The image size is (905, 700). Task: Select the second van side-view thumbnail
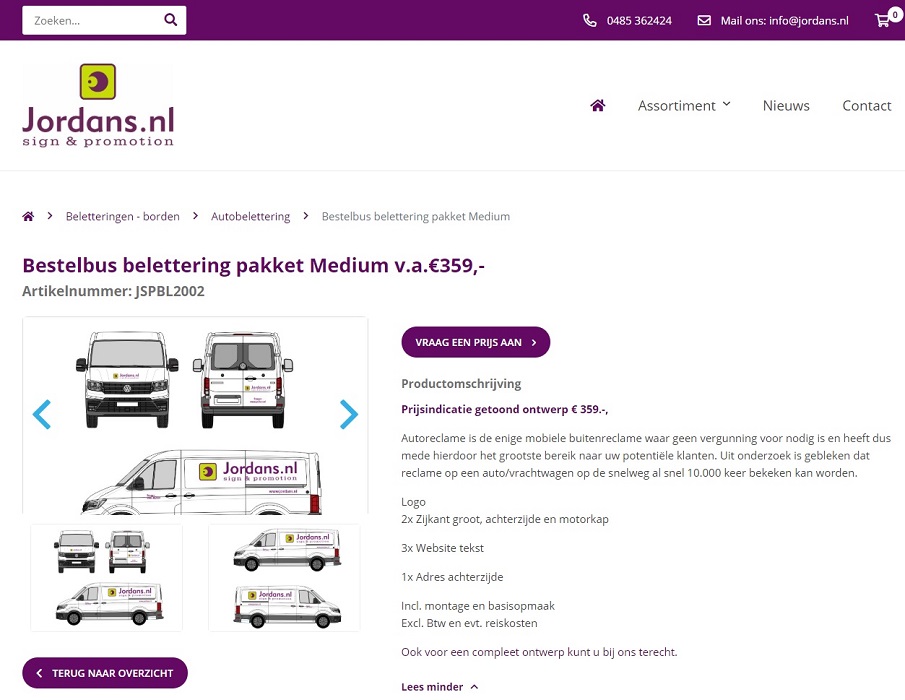pos(284,578)
